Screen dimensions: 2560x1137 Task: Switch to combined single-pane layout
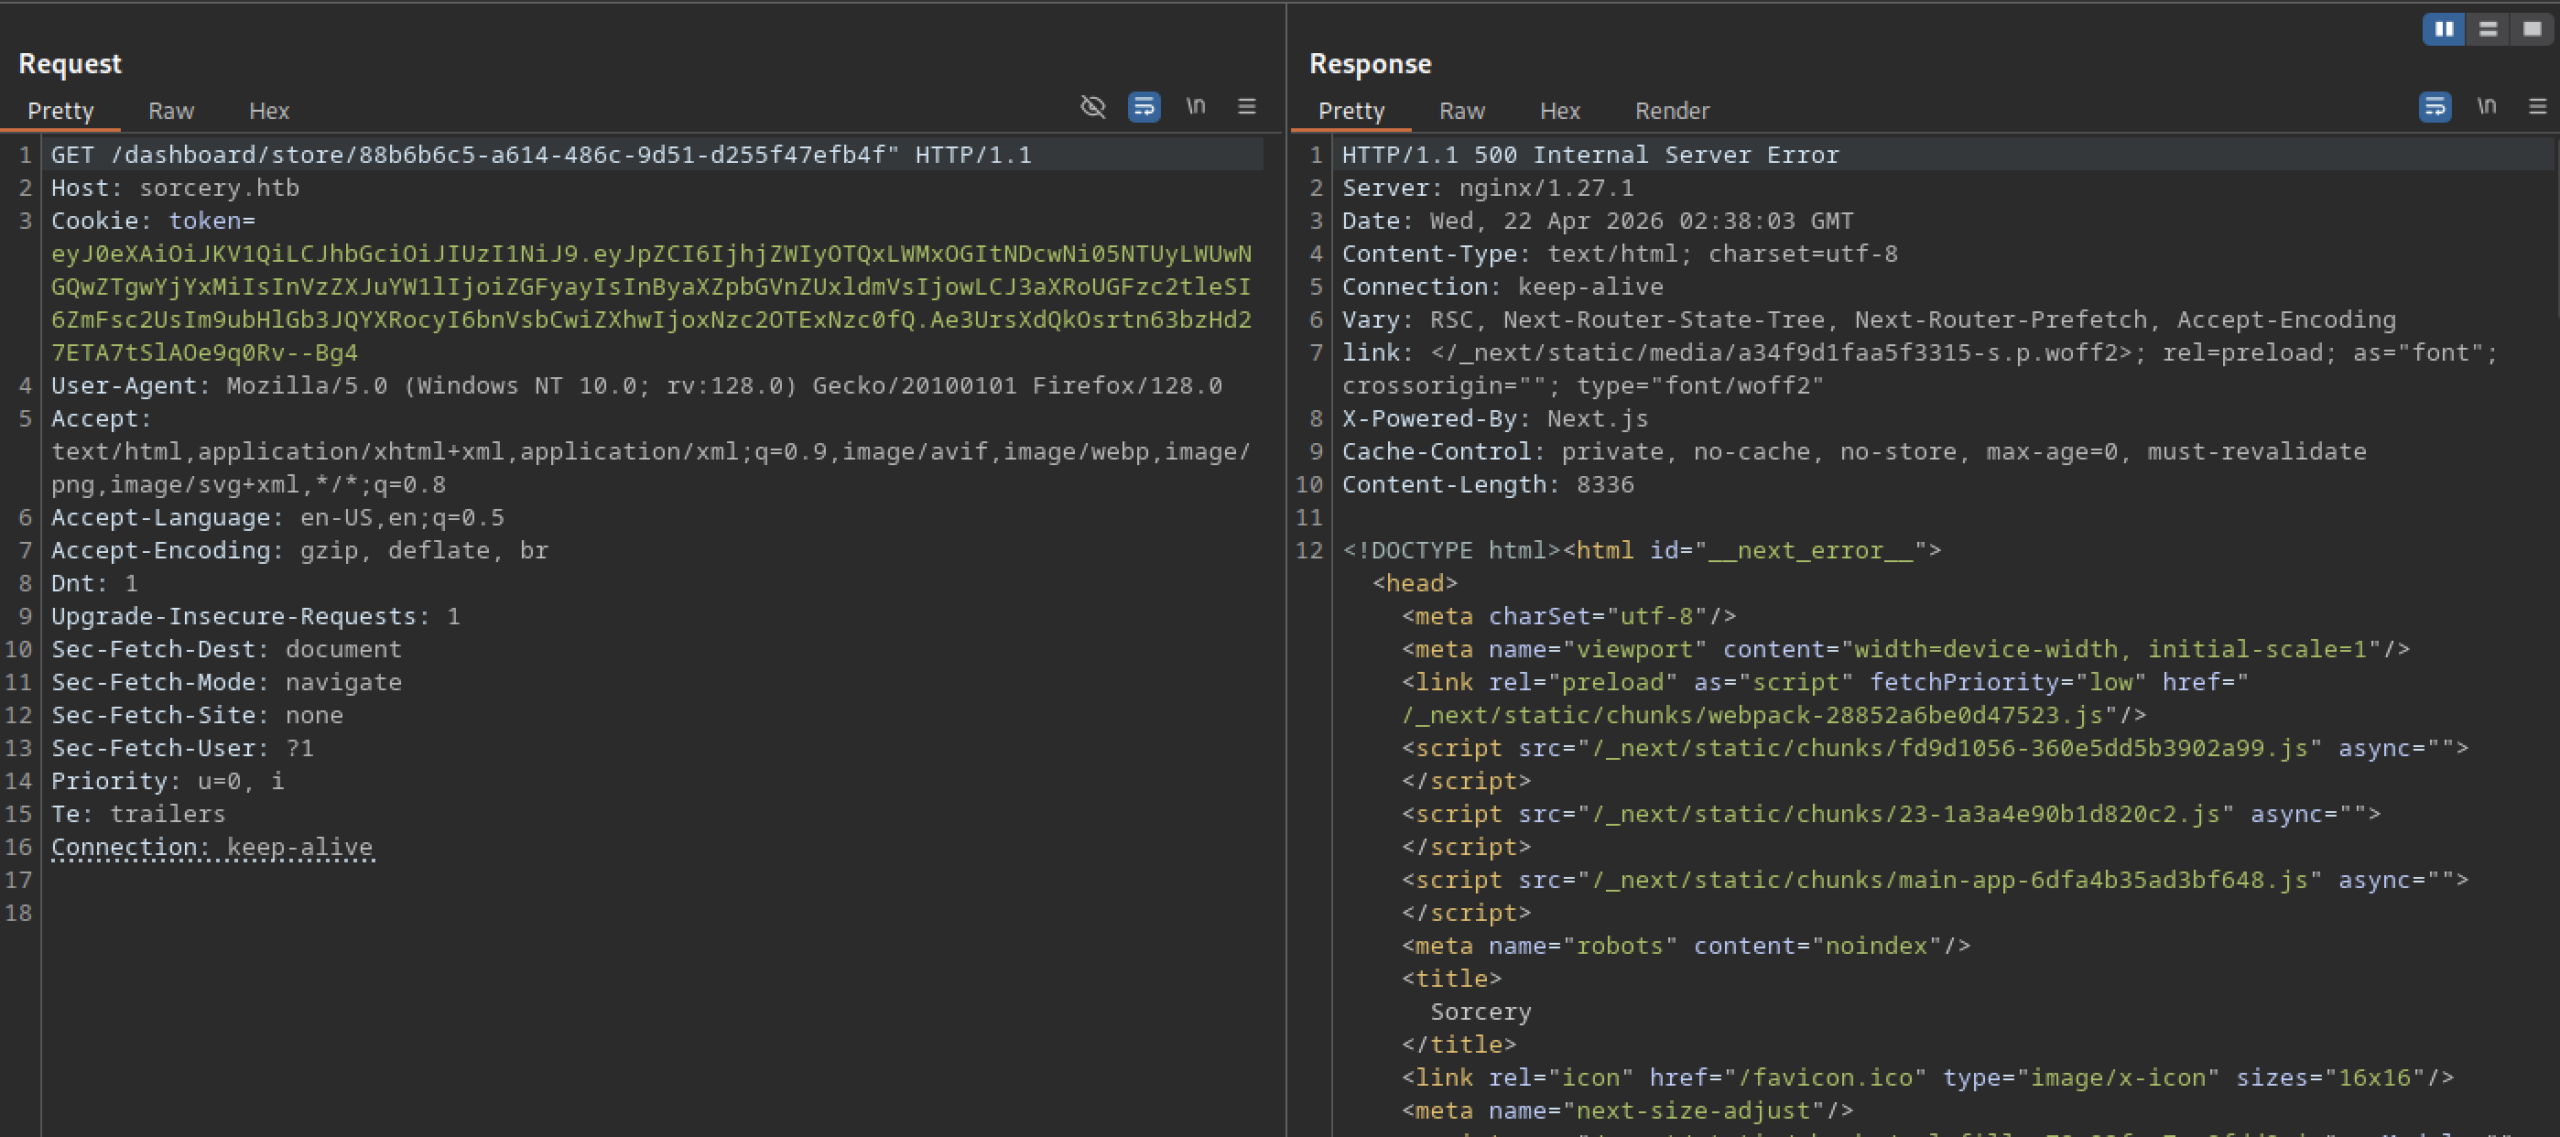(x=2532, y=29)
